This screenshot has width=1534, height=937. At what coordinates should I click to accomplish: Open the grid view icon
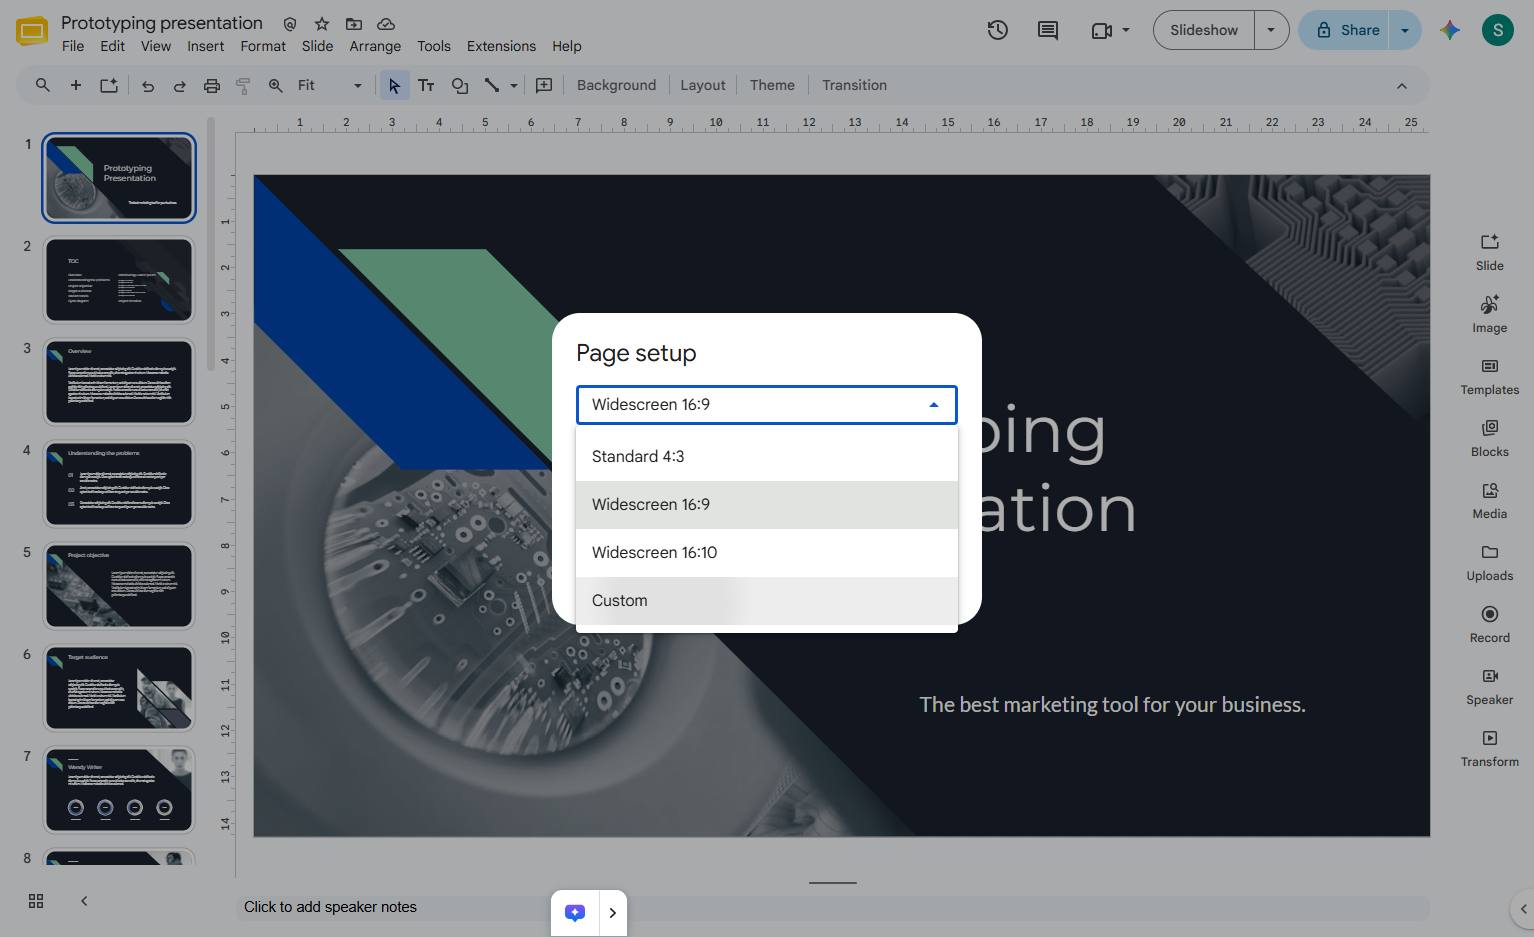[36, 901]
